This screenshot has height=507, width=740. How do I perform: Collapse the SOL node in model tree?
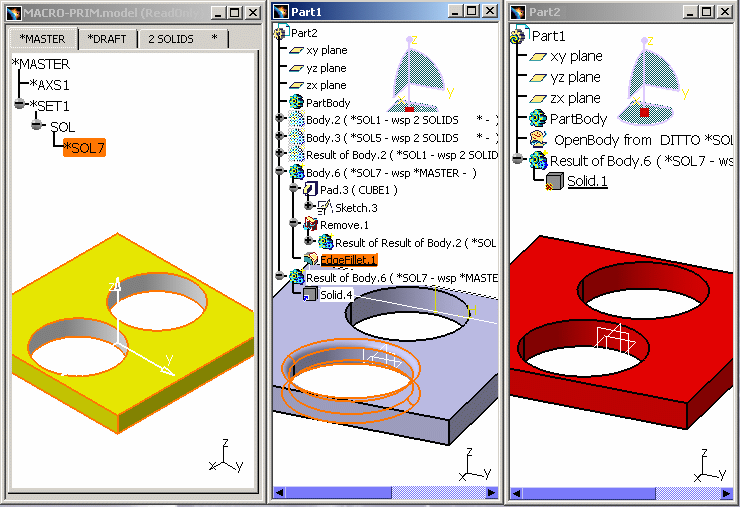(x=38, y=127)
